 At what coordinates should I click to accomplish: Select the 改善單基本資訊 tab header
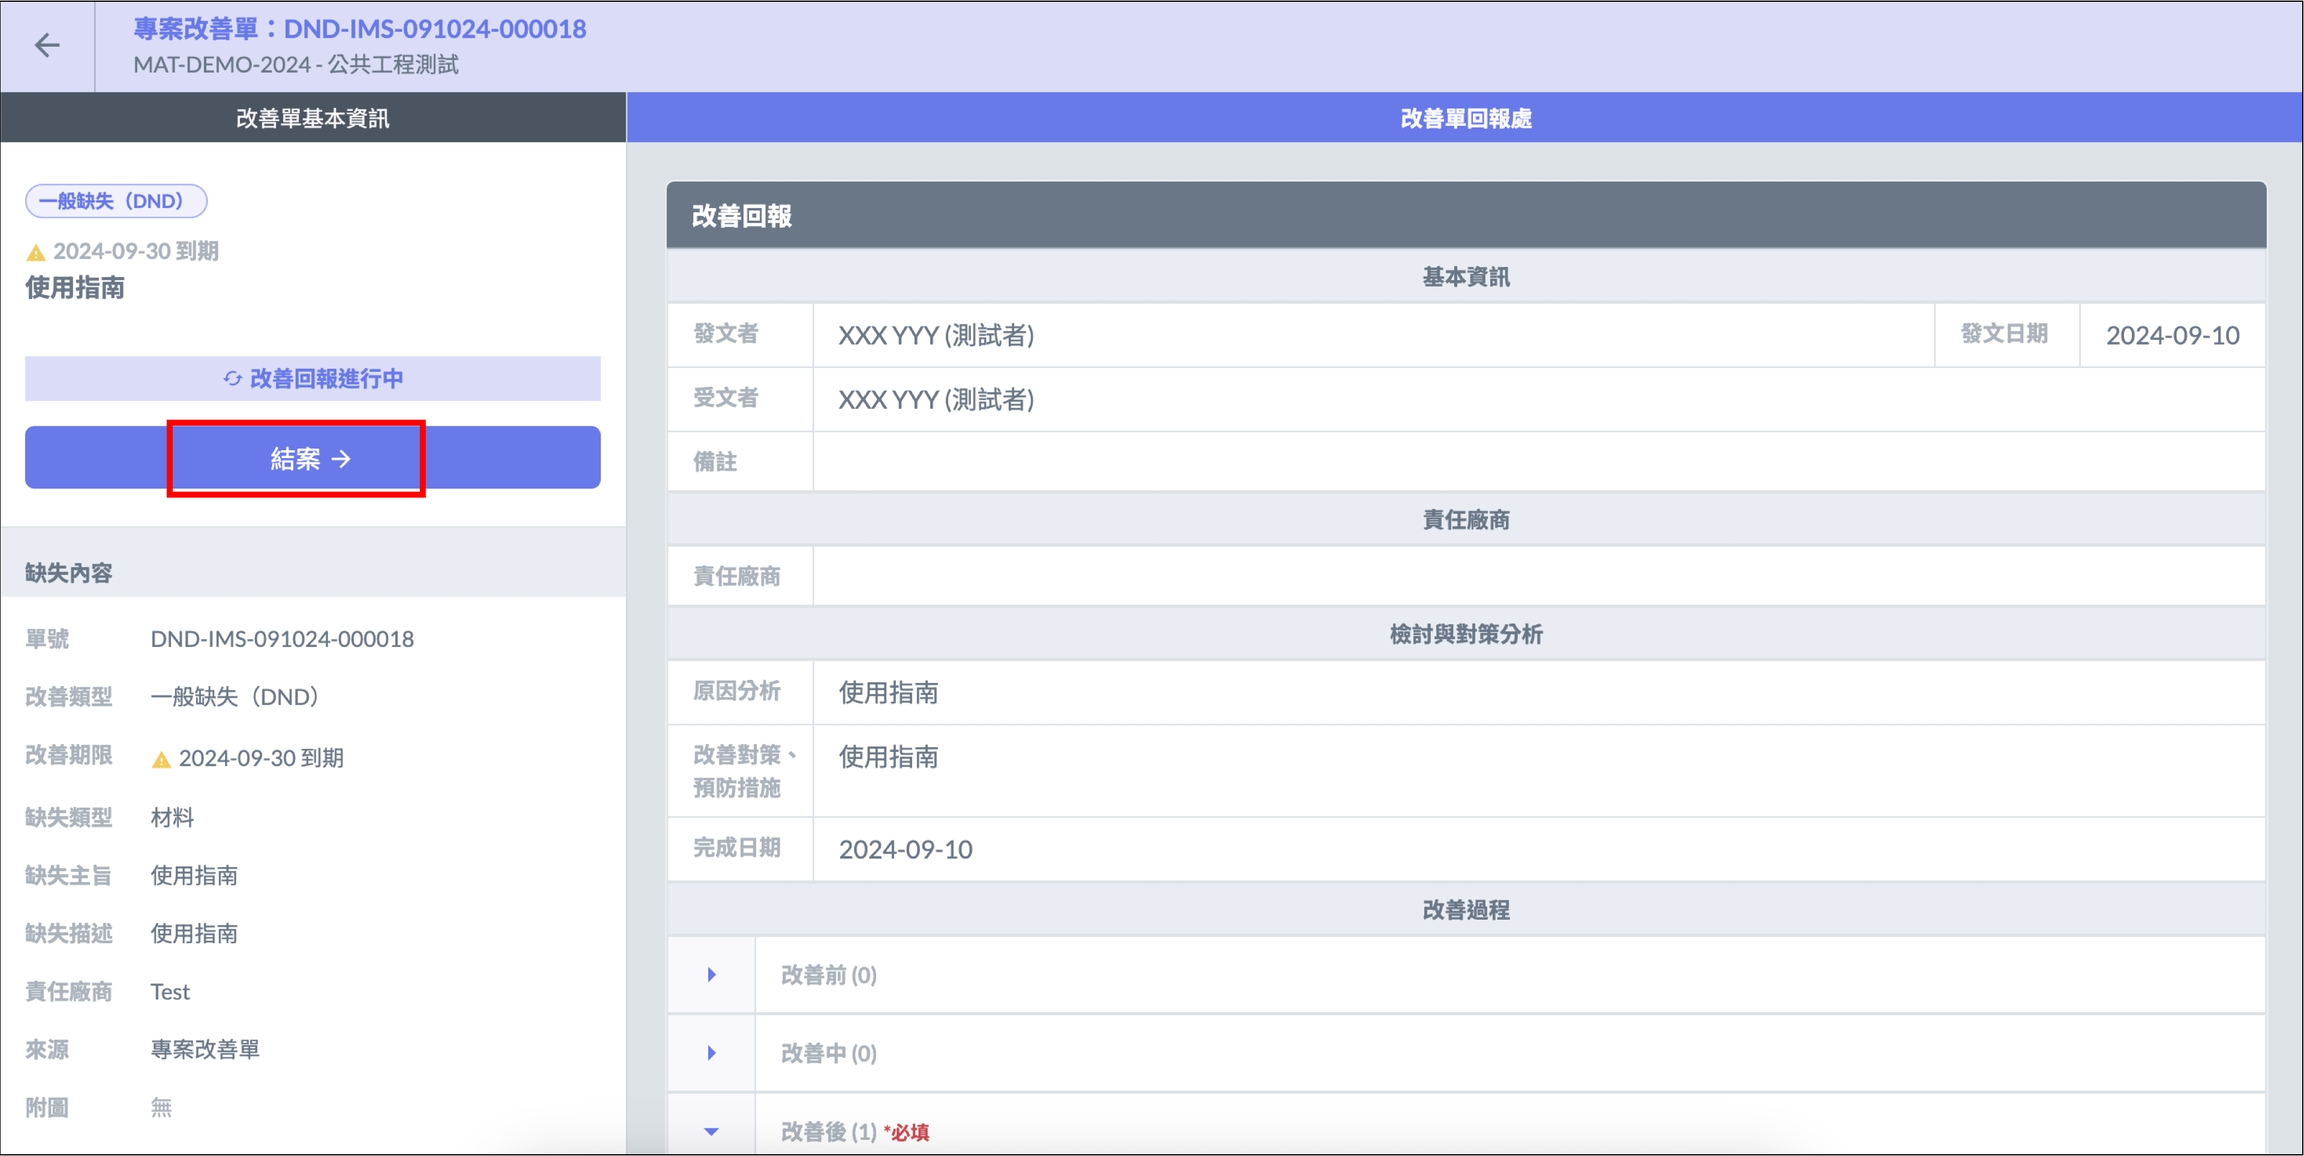pos(312,118)
